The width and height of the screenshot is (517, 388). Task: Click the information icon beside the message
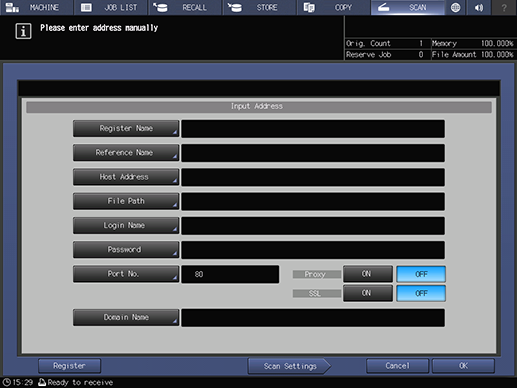(23, 31)
